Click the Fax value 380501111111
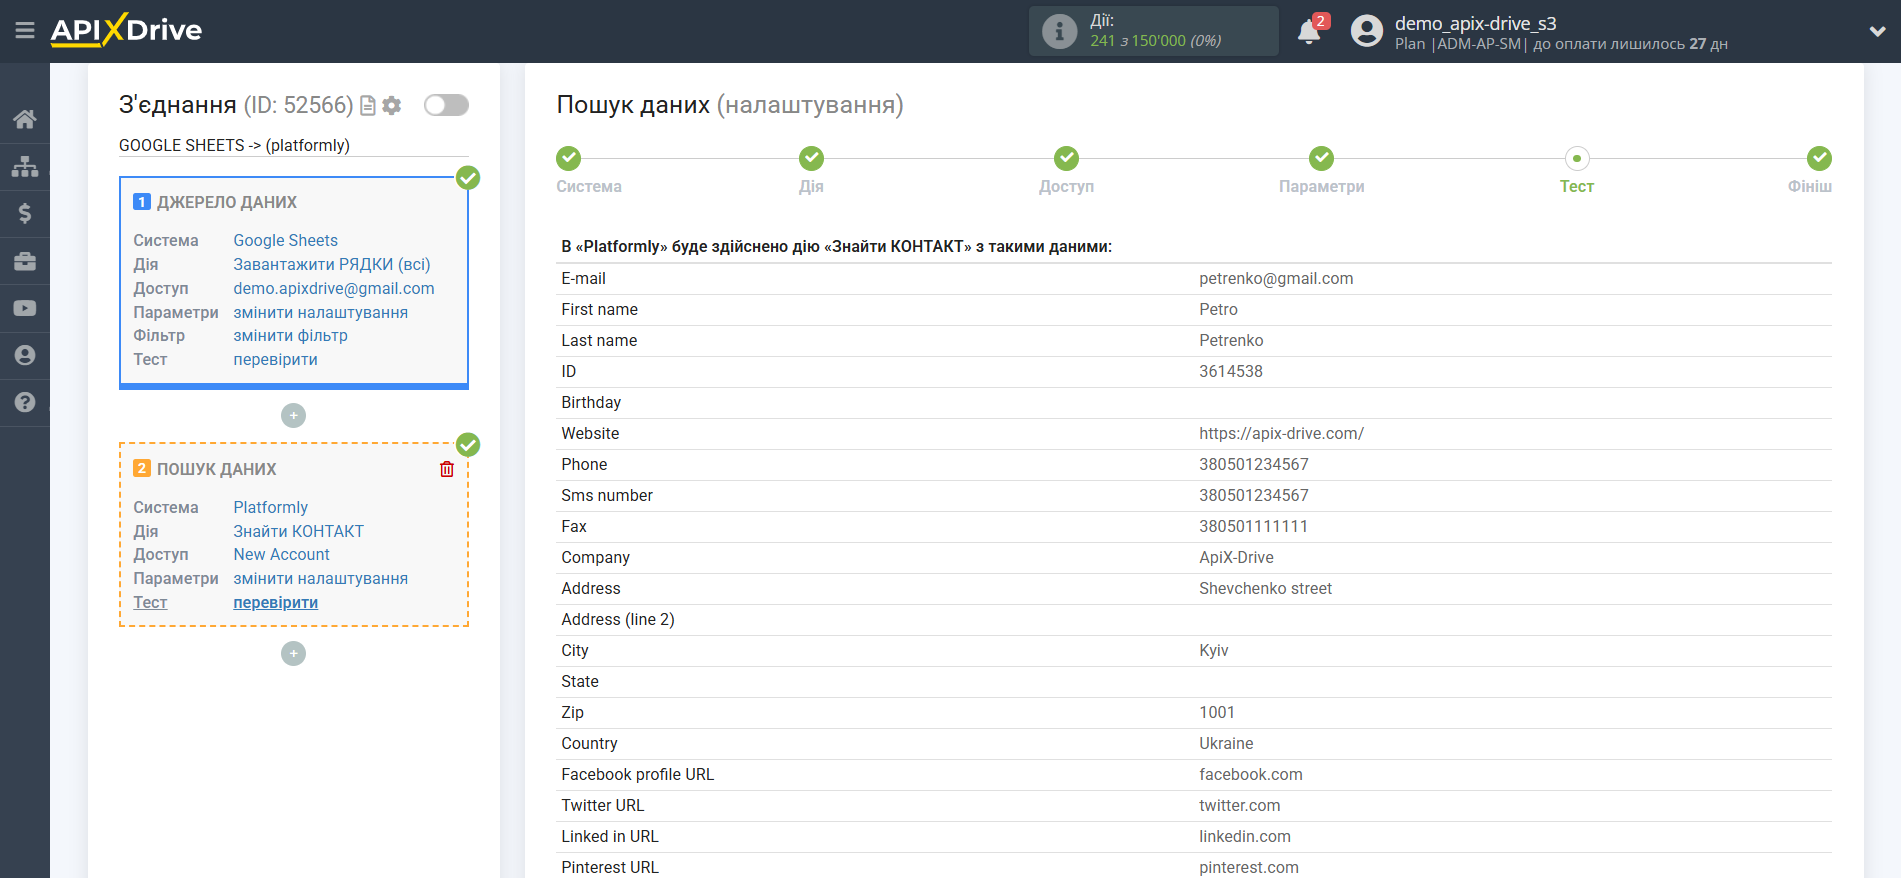The height and width of the screenshot is (878, 1901). coord(1253,527)
